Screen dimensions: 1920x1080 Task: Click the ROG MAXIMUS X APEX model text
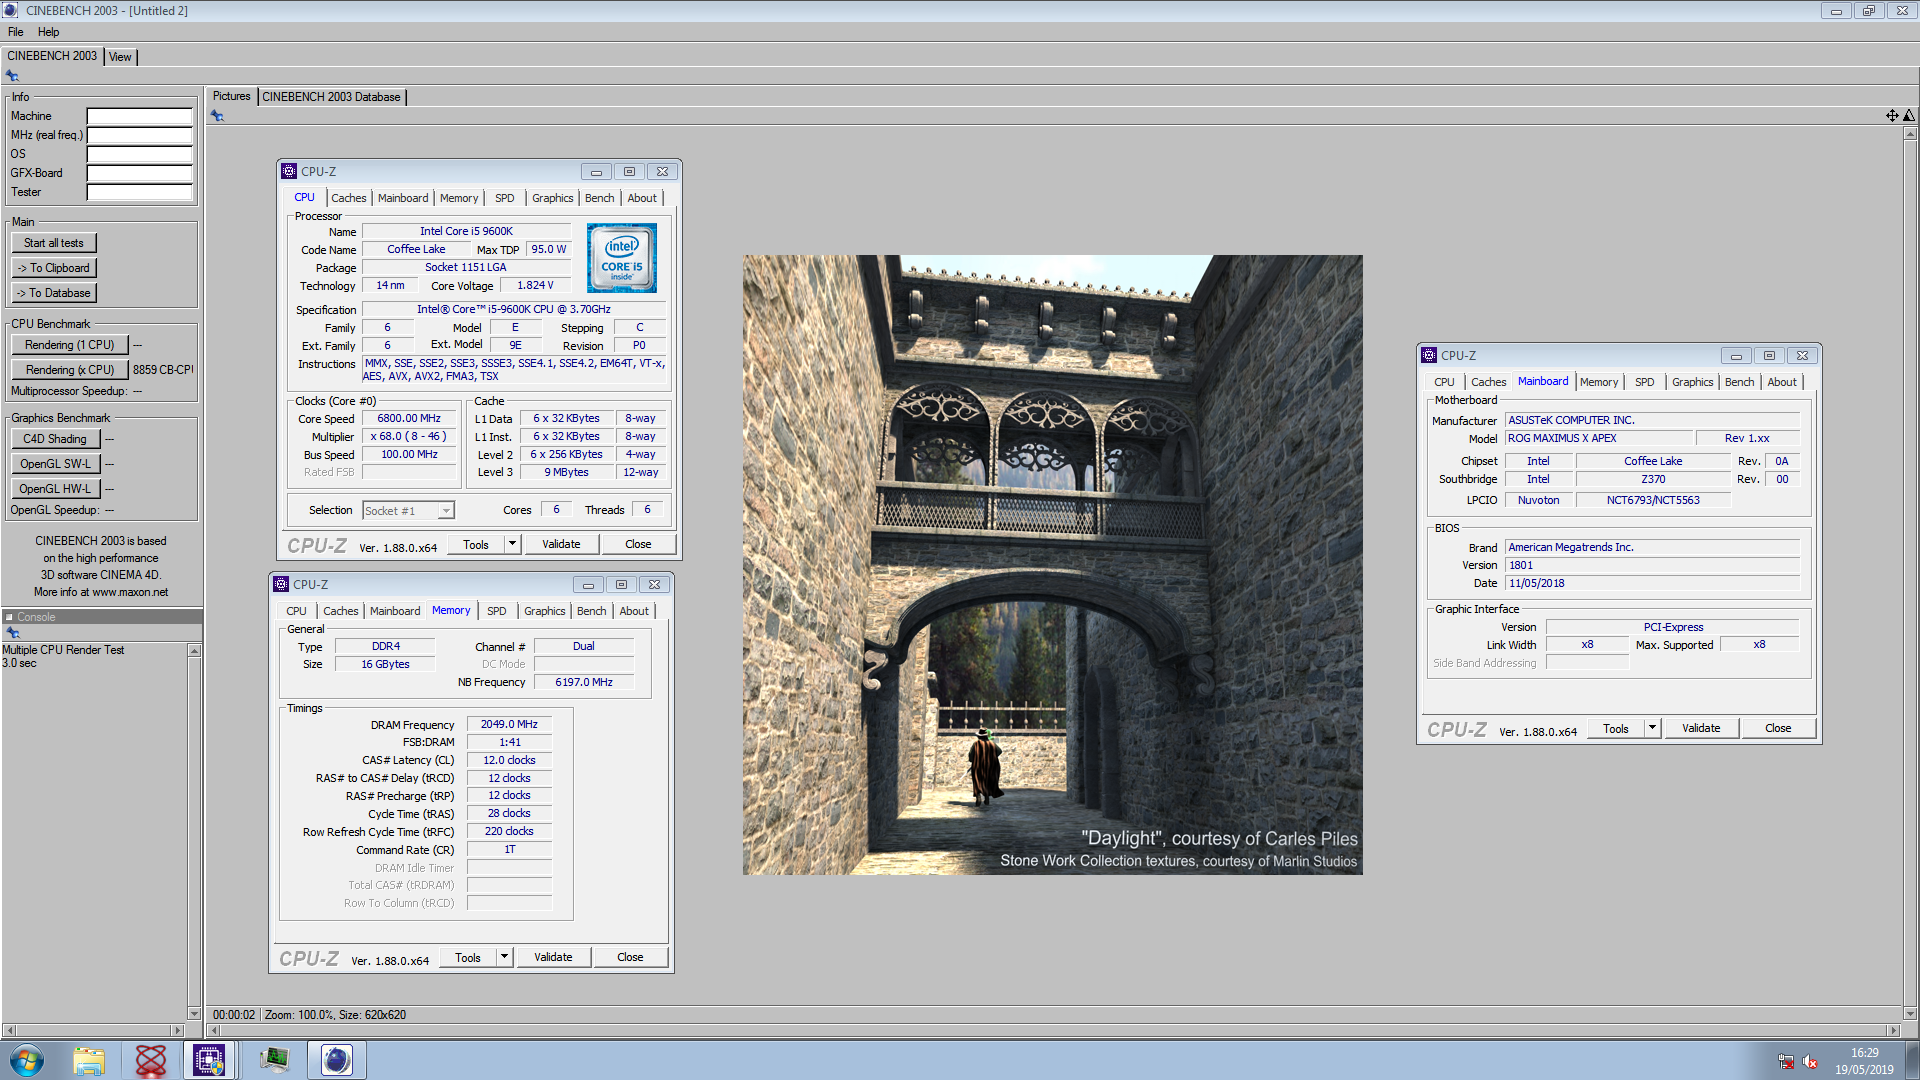click(1562, 438)
